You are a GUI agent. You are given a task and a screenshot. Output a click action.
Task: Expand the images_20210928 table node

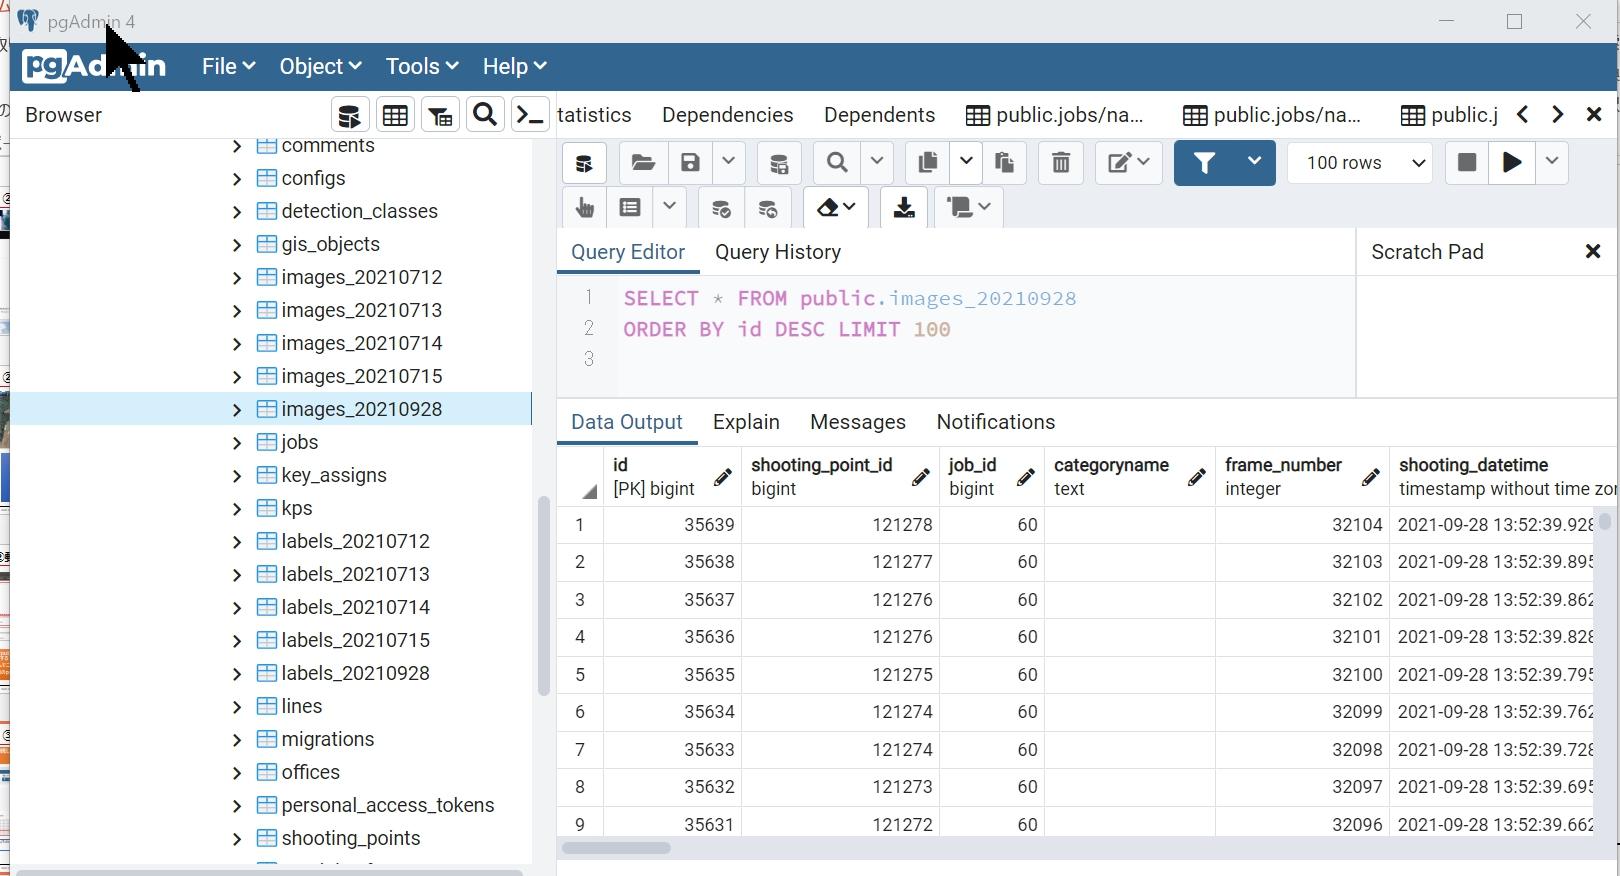point(237,410)
